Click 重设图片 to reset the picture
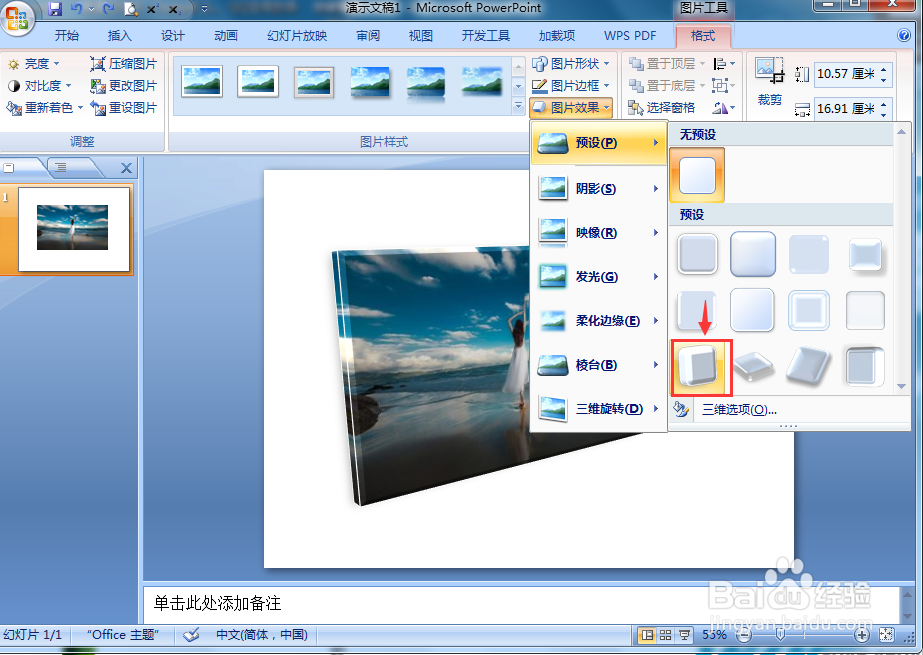Screen dimensions: 923x655 (x=124, y=108)
